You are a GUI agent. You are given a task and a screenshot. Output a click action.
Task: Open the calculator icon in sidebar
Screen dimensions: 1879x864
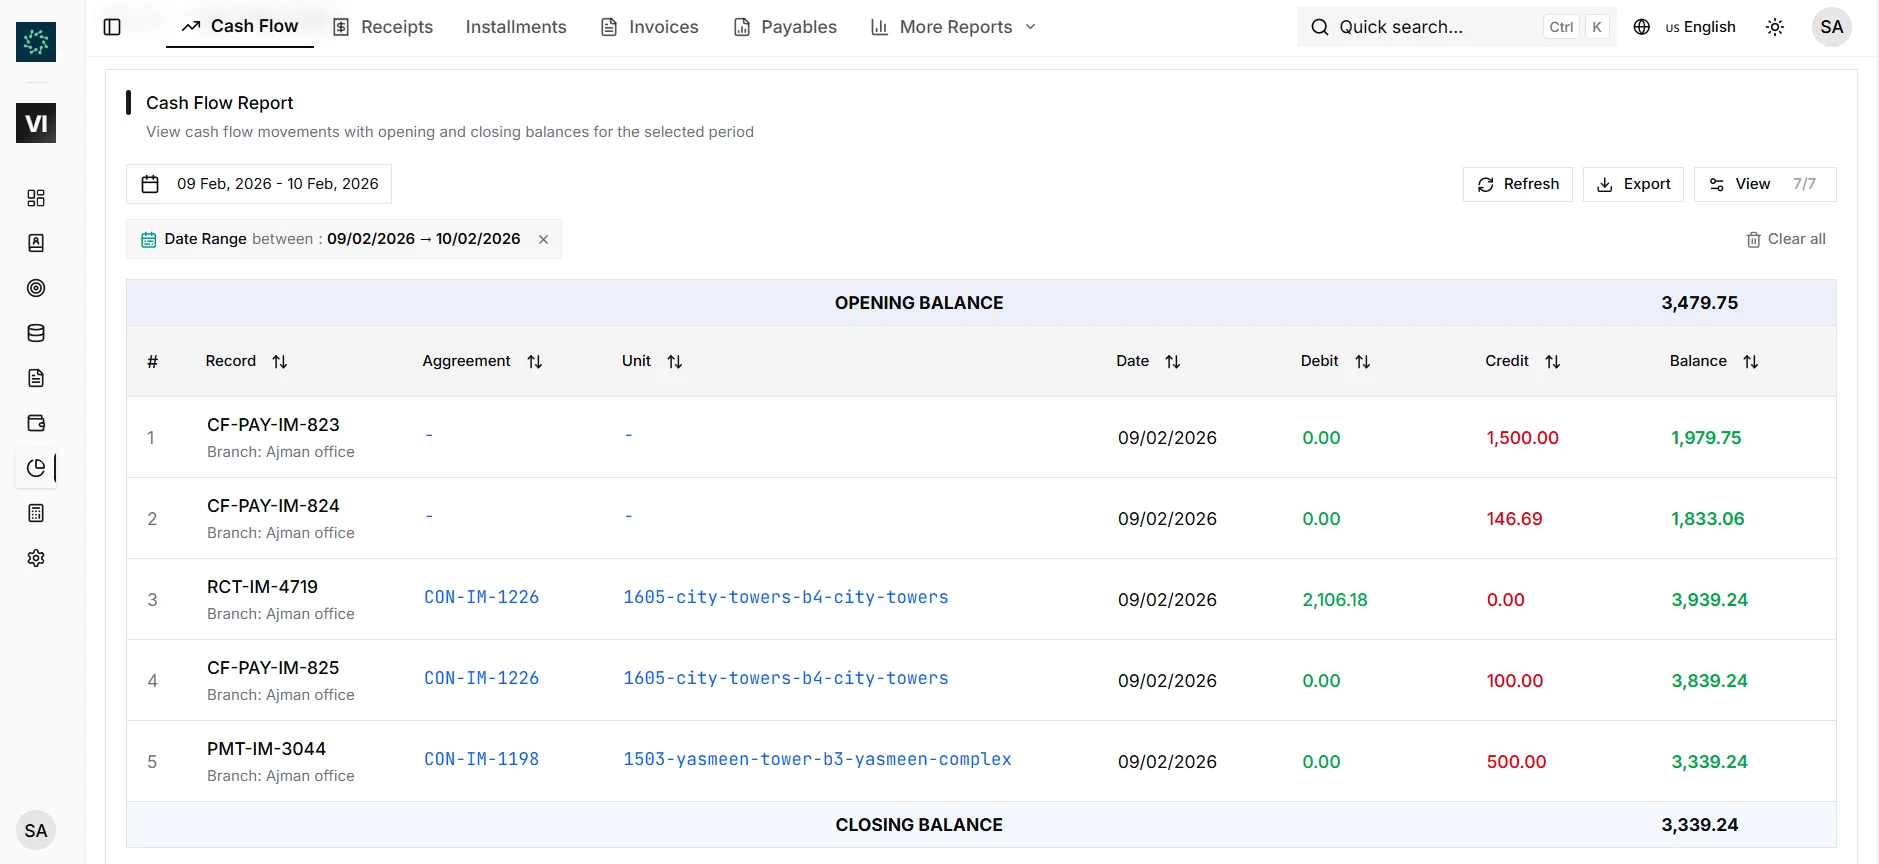36,513
